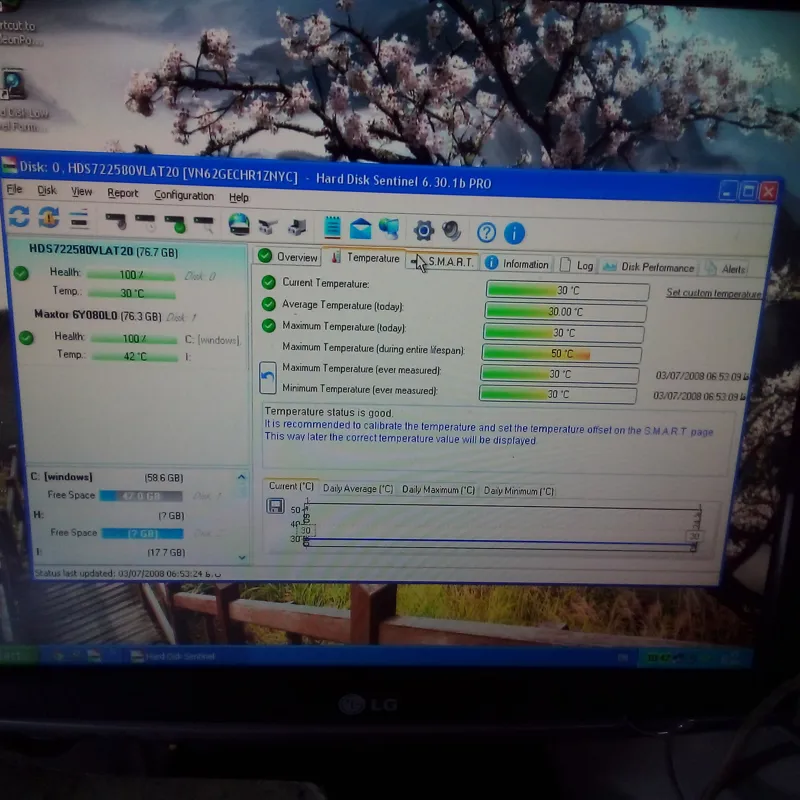Switch to the Overview tab

pos(288,257)
